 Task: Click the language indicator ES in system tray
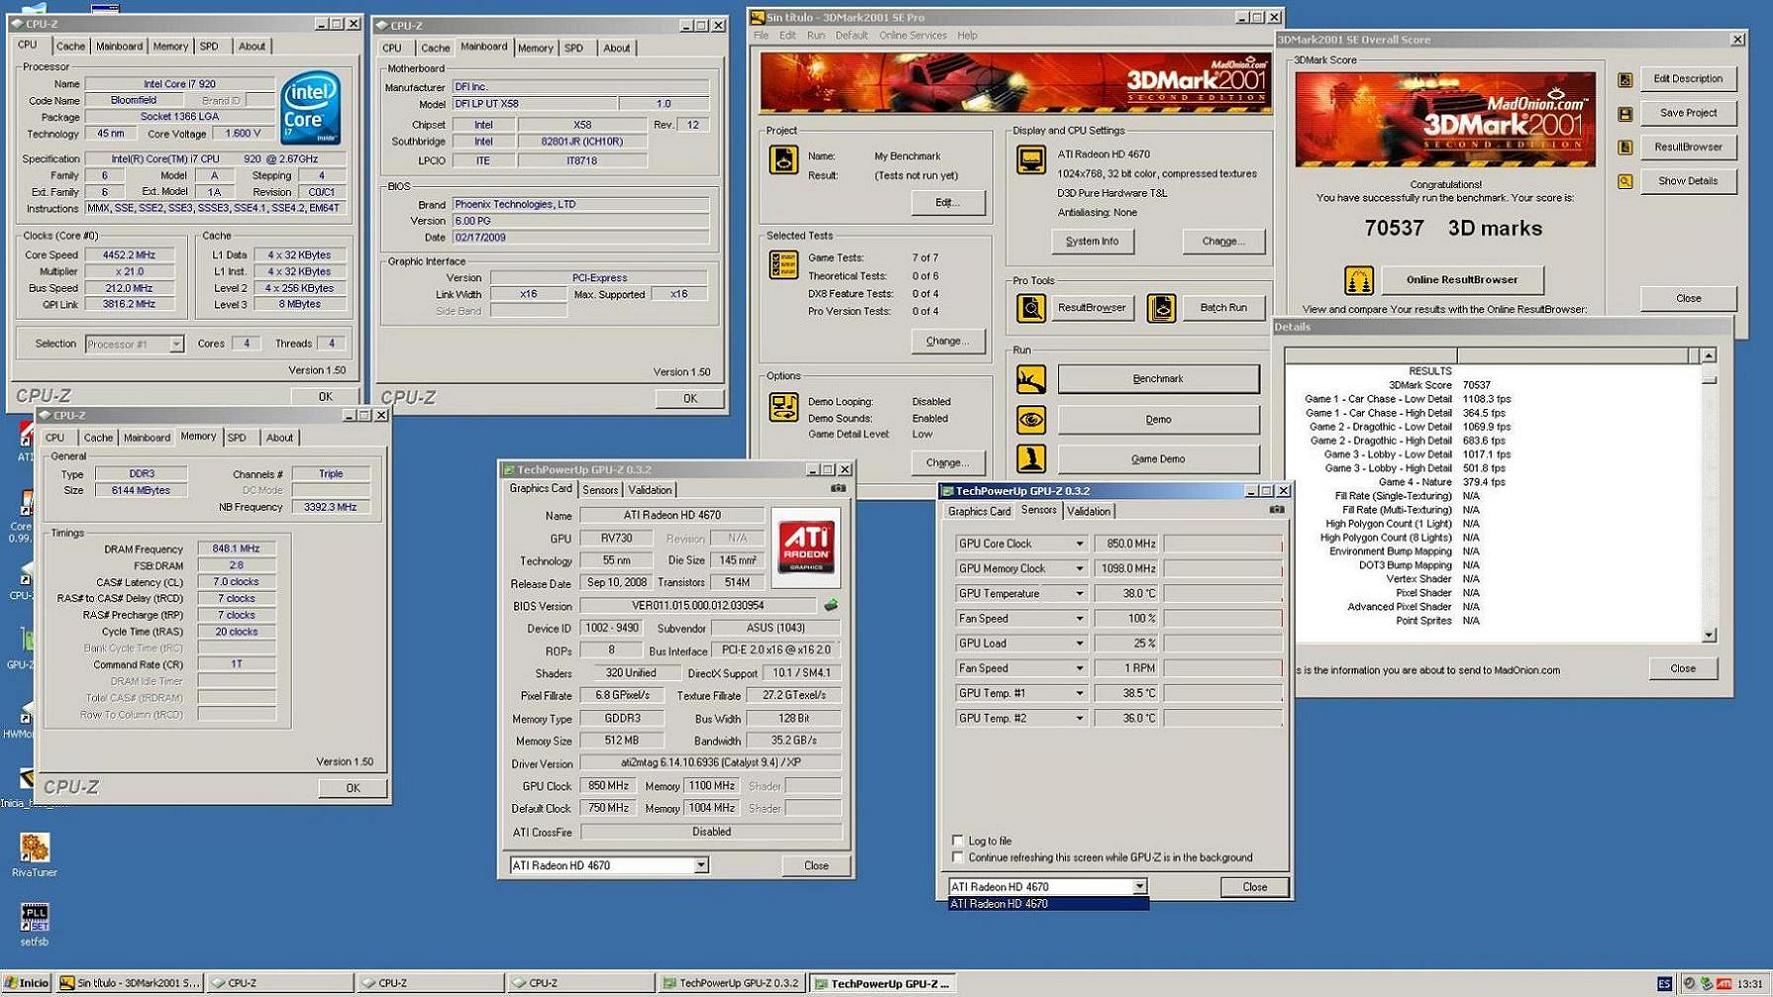pos(1664,984)
